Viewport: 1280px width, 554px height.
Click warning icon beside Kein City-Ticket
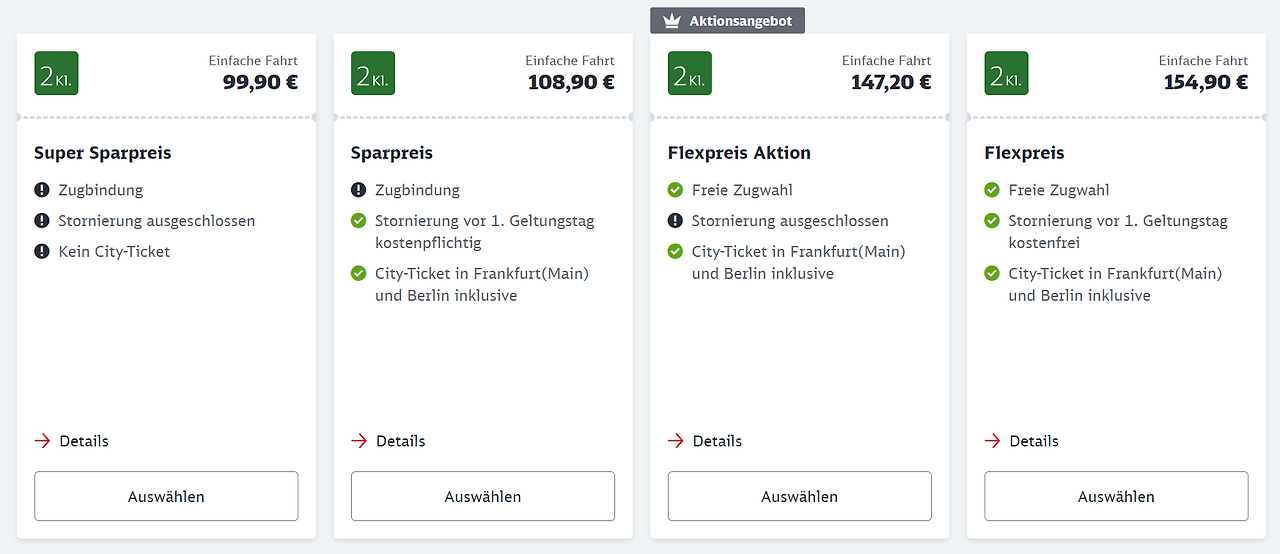click(x=42, y=252)
